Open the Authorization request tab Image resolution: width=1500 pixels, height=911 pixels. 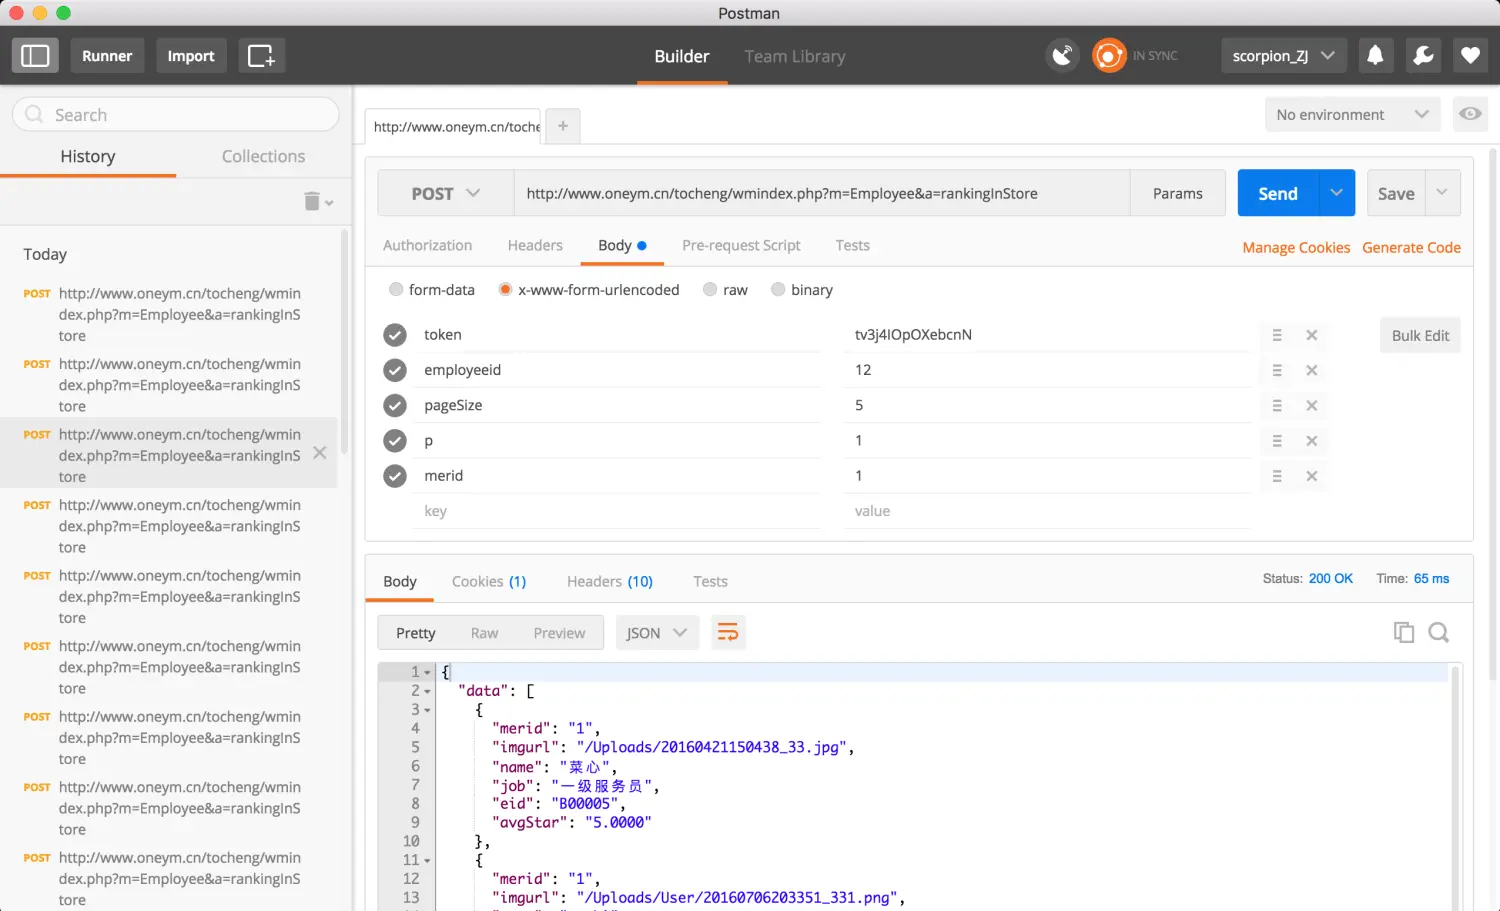click(x=427, y=245)
